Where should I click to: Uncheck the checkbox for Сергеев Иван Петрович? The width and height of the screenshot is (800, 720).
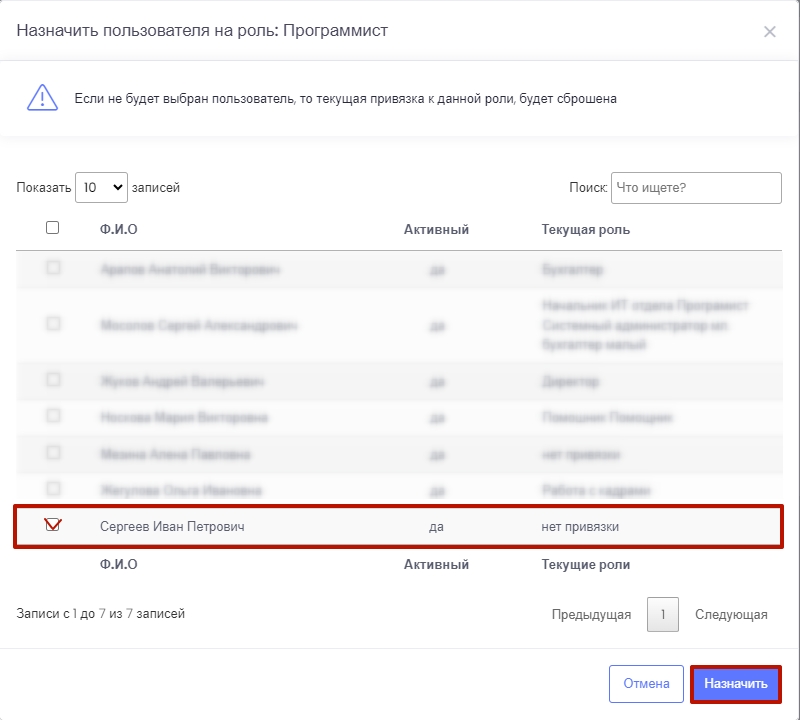53,526
